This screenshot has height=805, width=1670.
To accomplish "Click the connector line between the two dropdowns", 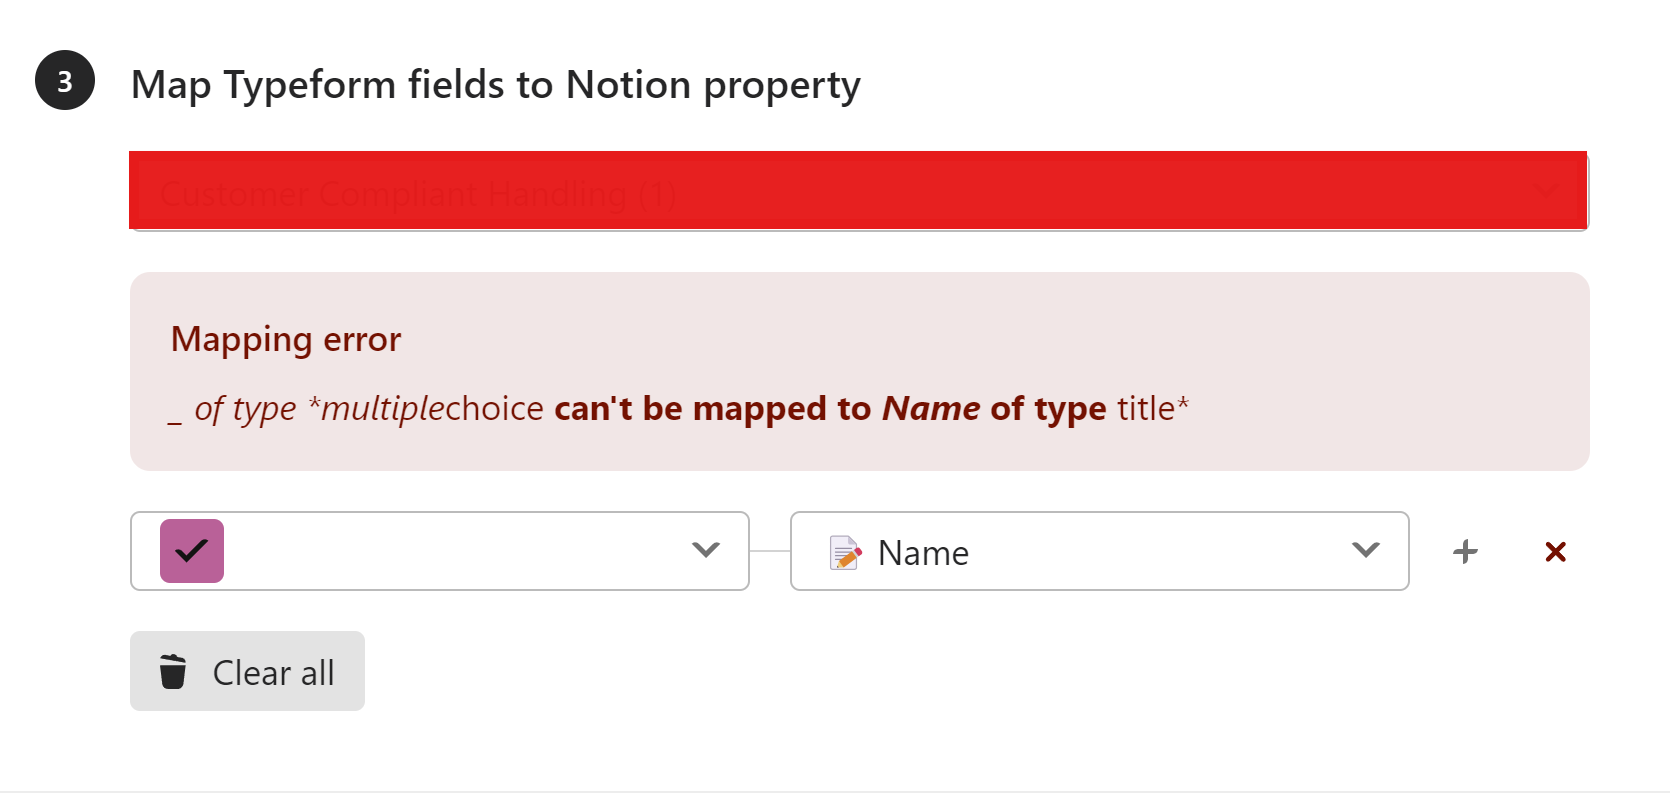I will pos(770,551).
